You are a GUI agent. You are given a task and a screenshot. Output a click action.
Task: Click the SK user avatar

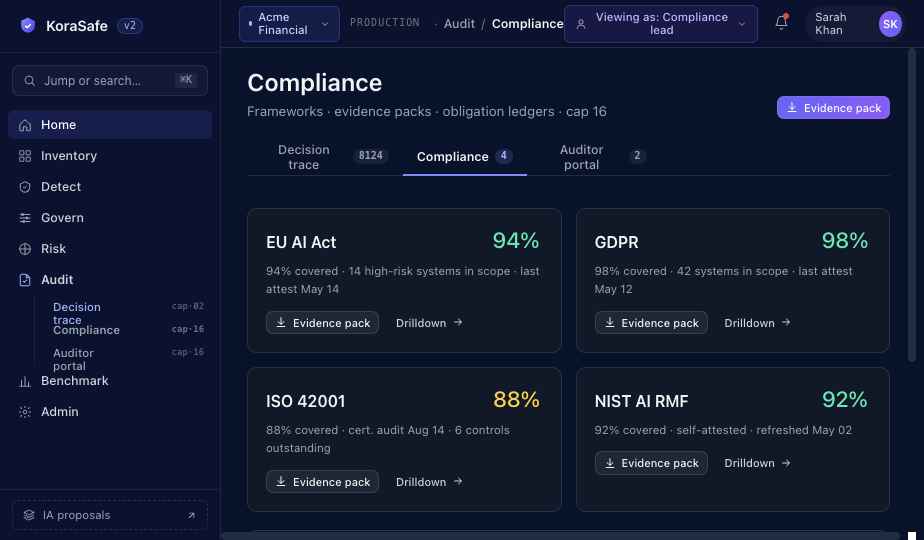[x=890, y=24]
